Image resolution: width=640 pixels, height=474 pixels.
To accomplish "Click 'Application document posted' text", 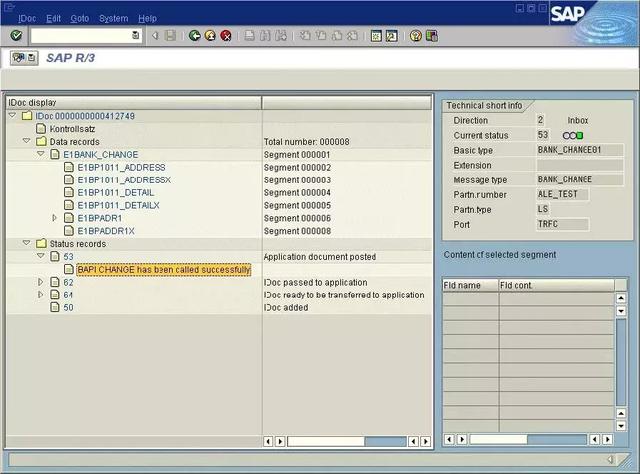I will point(320,257).
